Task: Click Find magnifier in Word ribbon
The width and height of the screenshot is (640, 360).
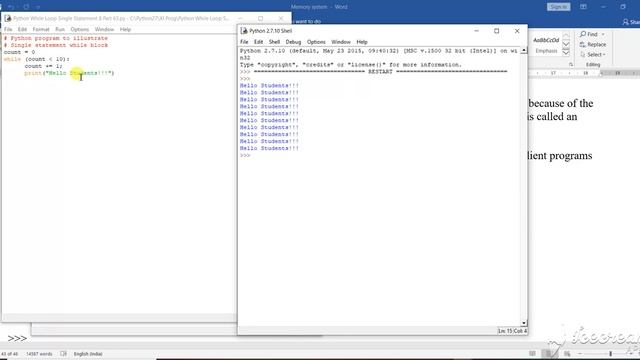Action: [x=583, y=34]
